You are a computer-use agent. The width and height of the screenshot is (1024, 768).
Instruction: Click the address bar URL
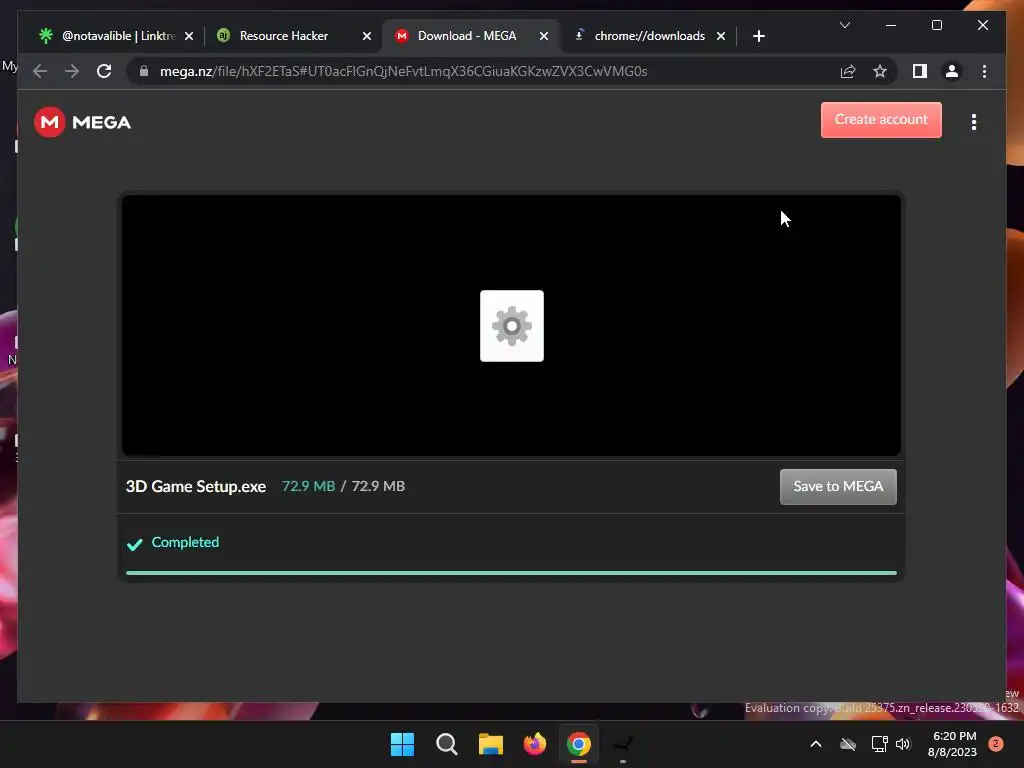pyautogui.click(x=403, y=71)
